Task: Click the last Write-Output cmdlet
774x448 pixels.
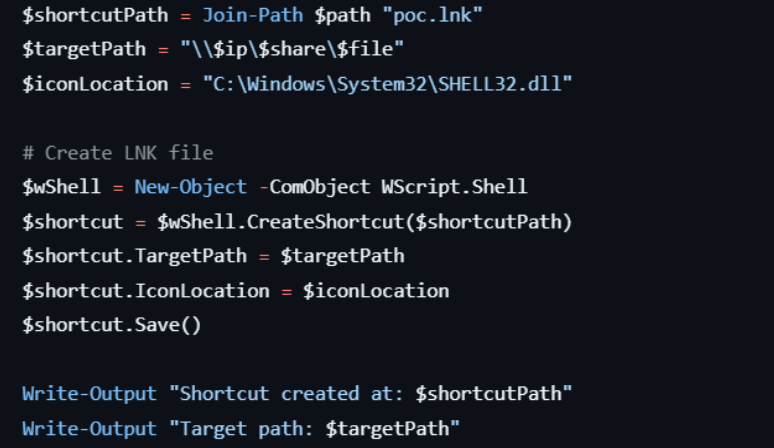Action: (89, 429)
